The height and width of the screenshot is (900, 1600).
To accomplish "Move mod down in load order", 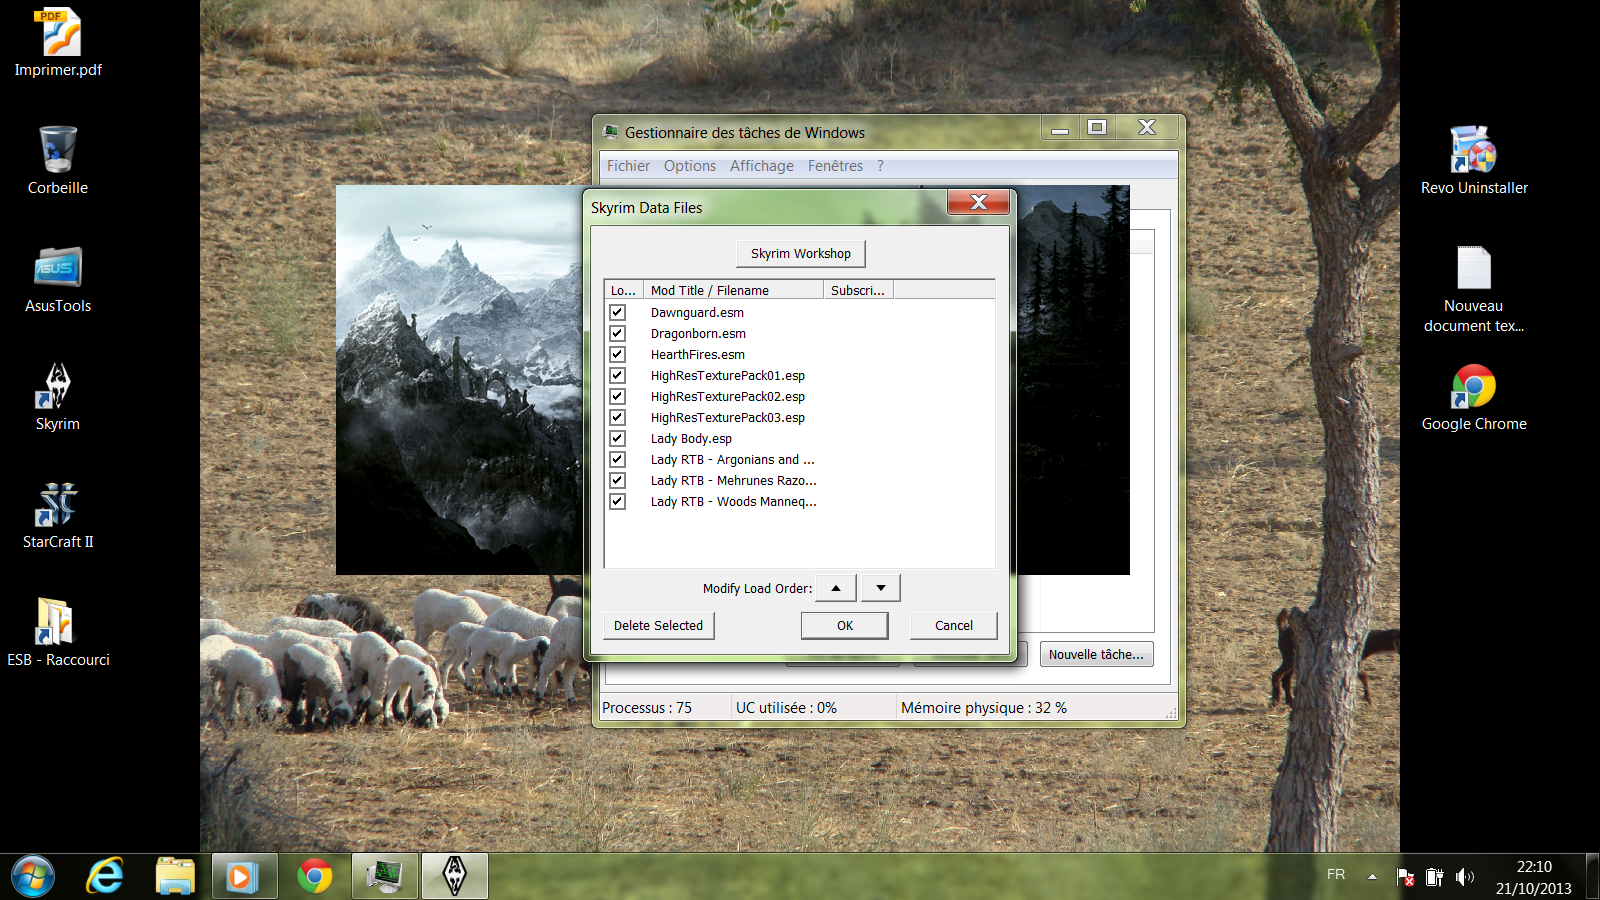I will pos(880,588).
